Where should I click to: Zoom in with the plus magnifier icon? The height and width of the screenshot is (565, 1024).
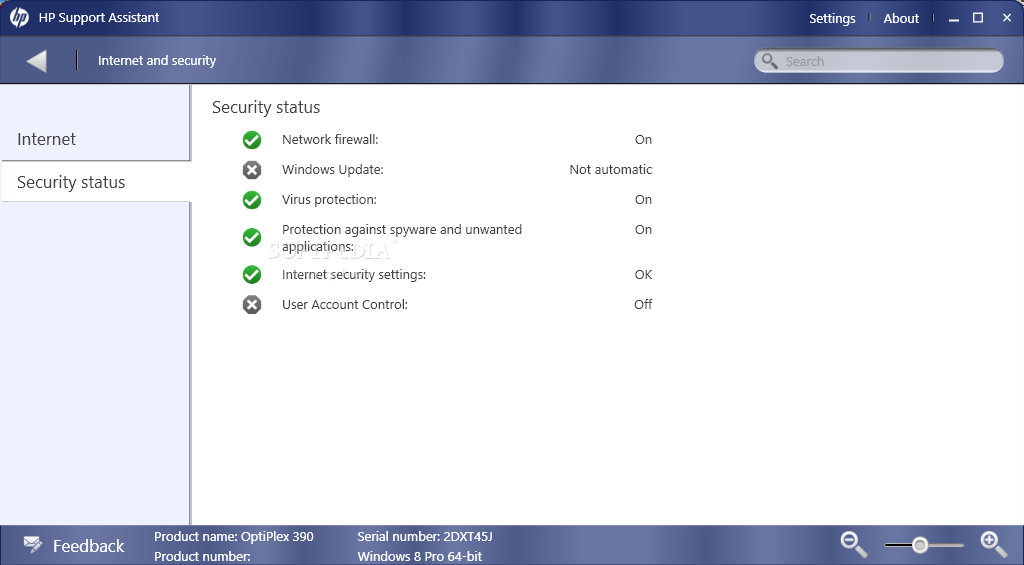tap(993, 544)
